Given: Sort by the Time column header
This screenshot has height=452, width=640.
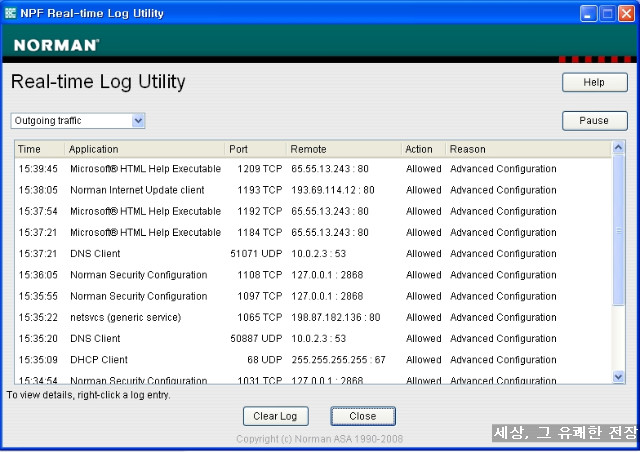Looking at the screenshot, I should click(x=40, y=149).
